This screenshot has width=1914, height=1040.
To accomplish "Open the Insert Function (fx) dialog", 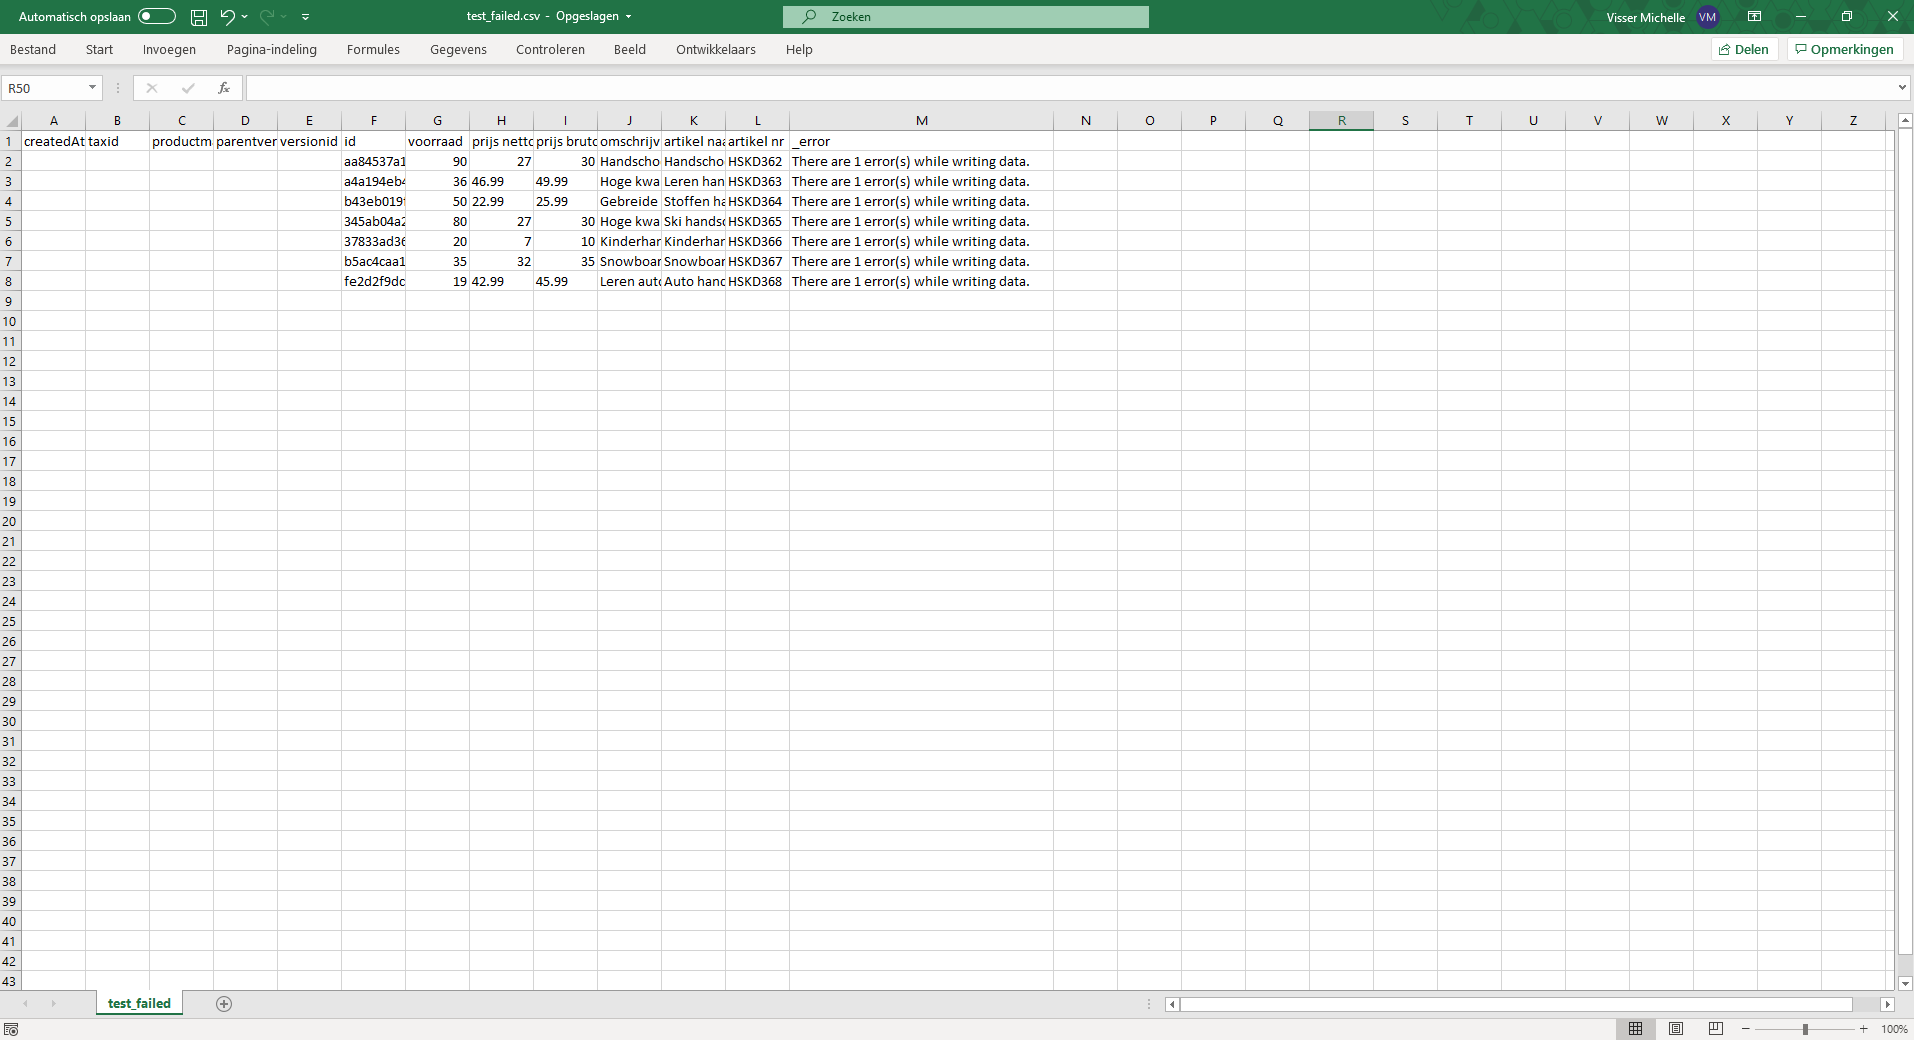I will click(x=223, y=88).
